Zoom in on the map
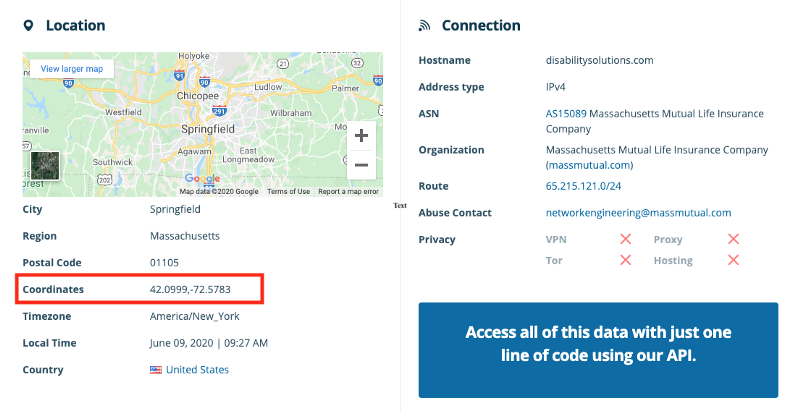The height and width of the screenshot is (413, 800). 361,135
